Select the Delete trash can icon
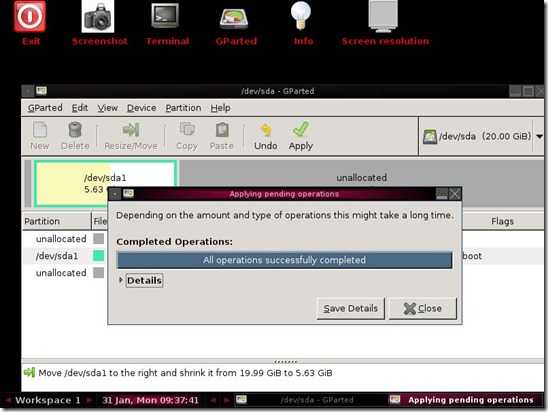 tap(75, 130)
